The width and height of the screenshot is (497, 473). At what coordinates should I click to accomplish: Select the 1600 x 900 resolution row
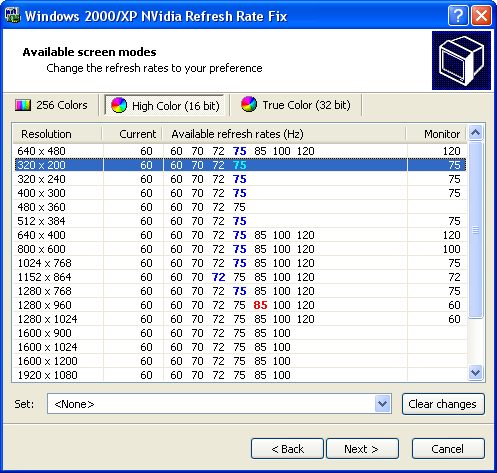tap(240, 333)
